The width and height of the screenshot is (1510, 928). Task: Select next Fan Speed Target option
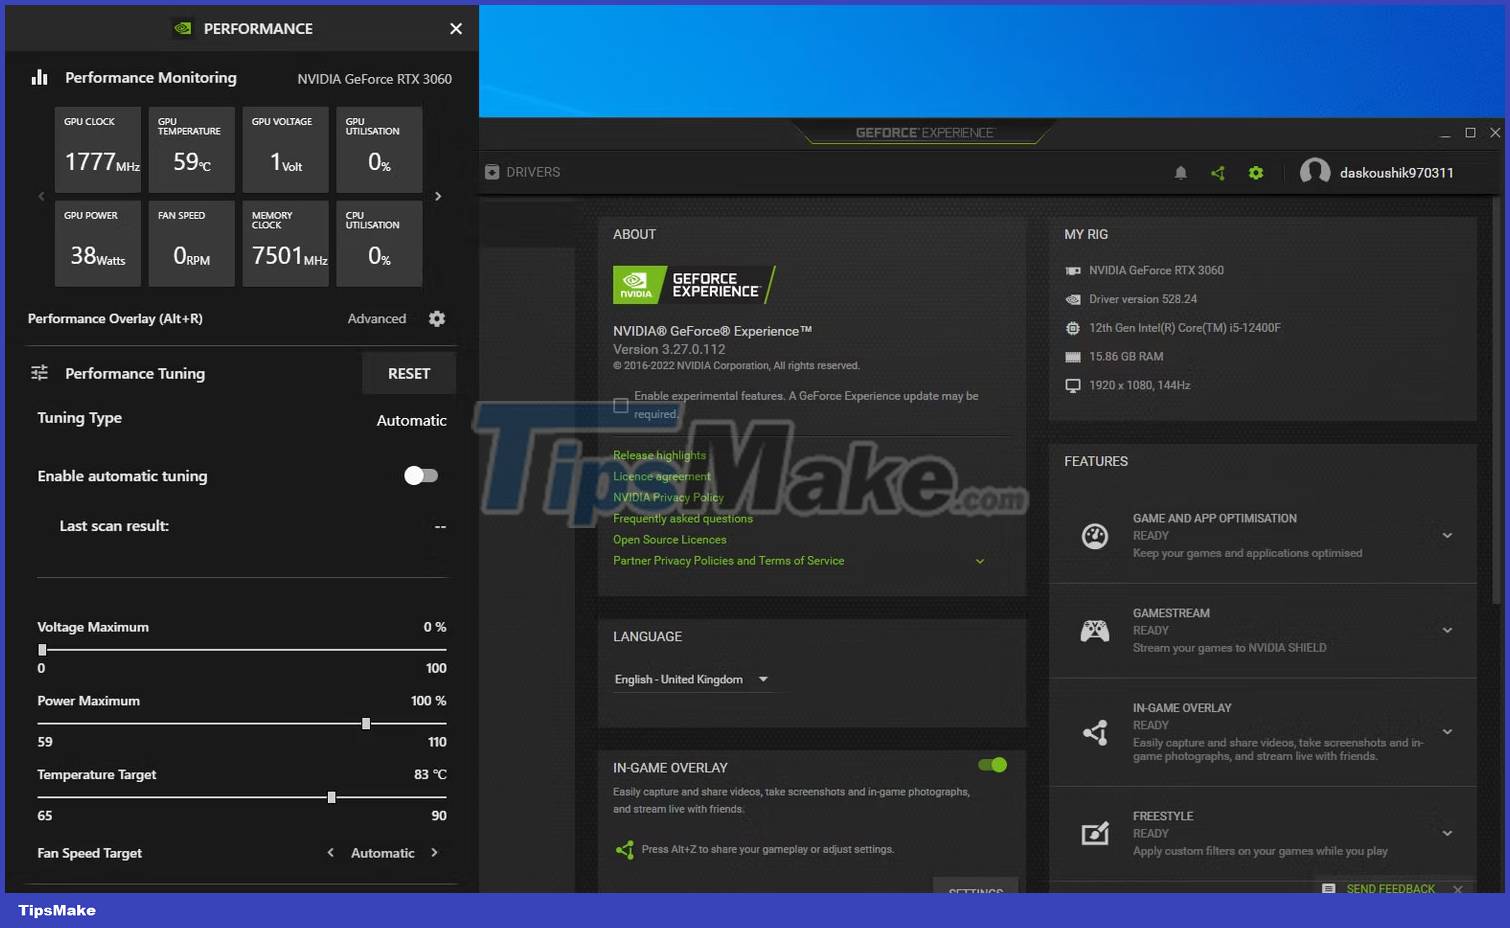point(434,853)
